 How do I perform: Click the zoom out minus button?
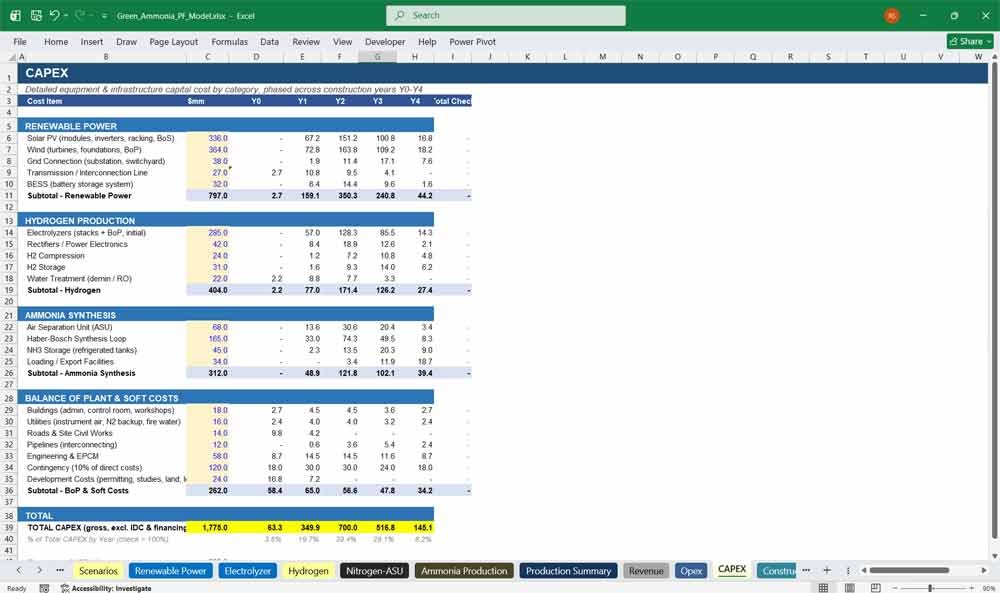(x=894, y=588)
